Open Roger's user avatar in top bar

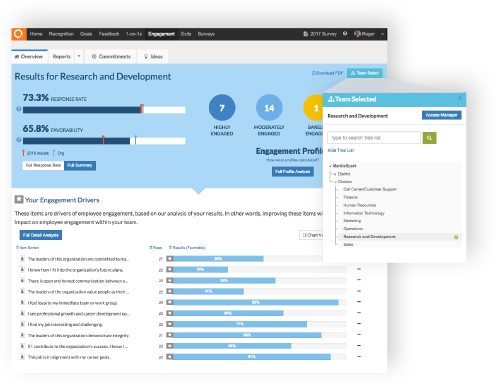(357, 34)
